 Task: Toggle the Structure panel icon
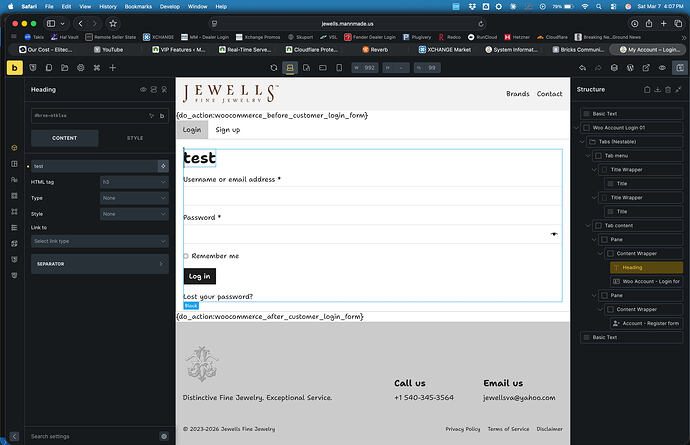point(680,68)
